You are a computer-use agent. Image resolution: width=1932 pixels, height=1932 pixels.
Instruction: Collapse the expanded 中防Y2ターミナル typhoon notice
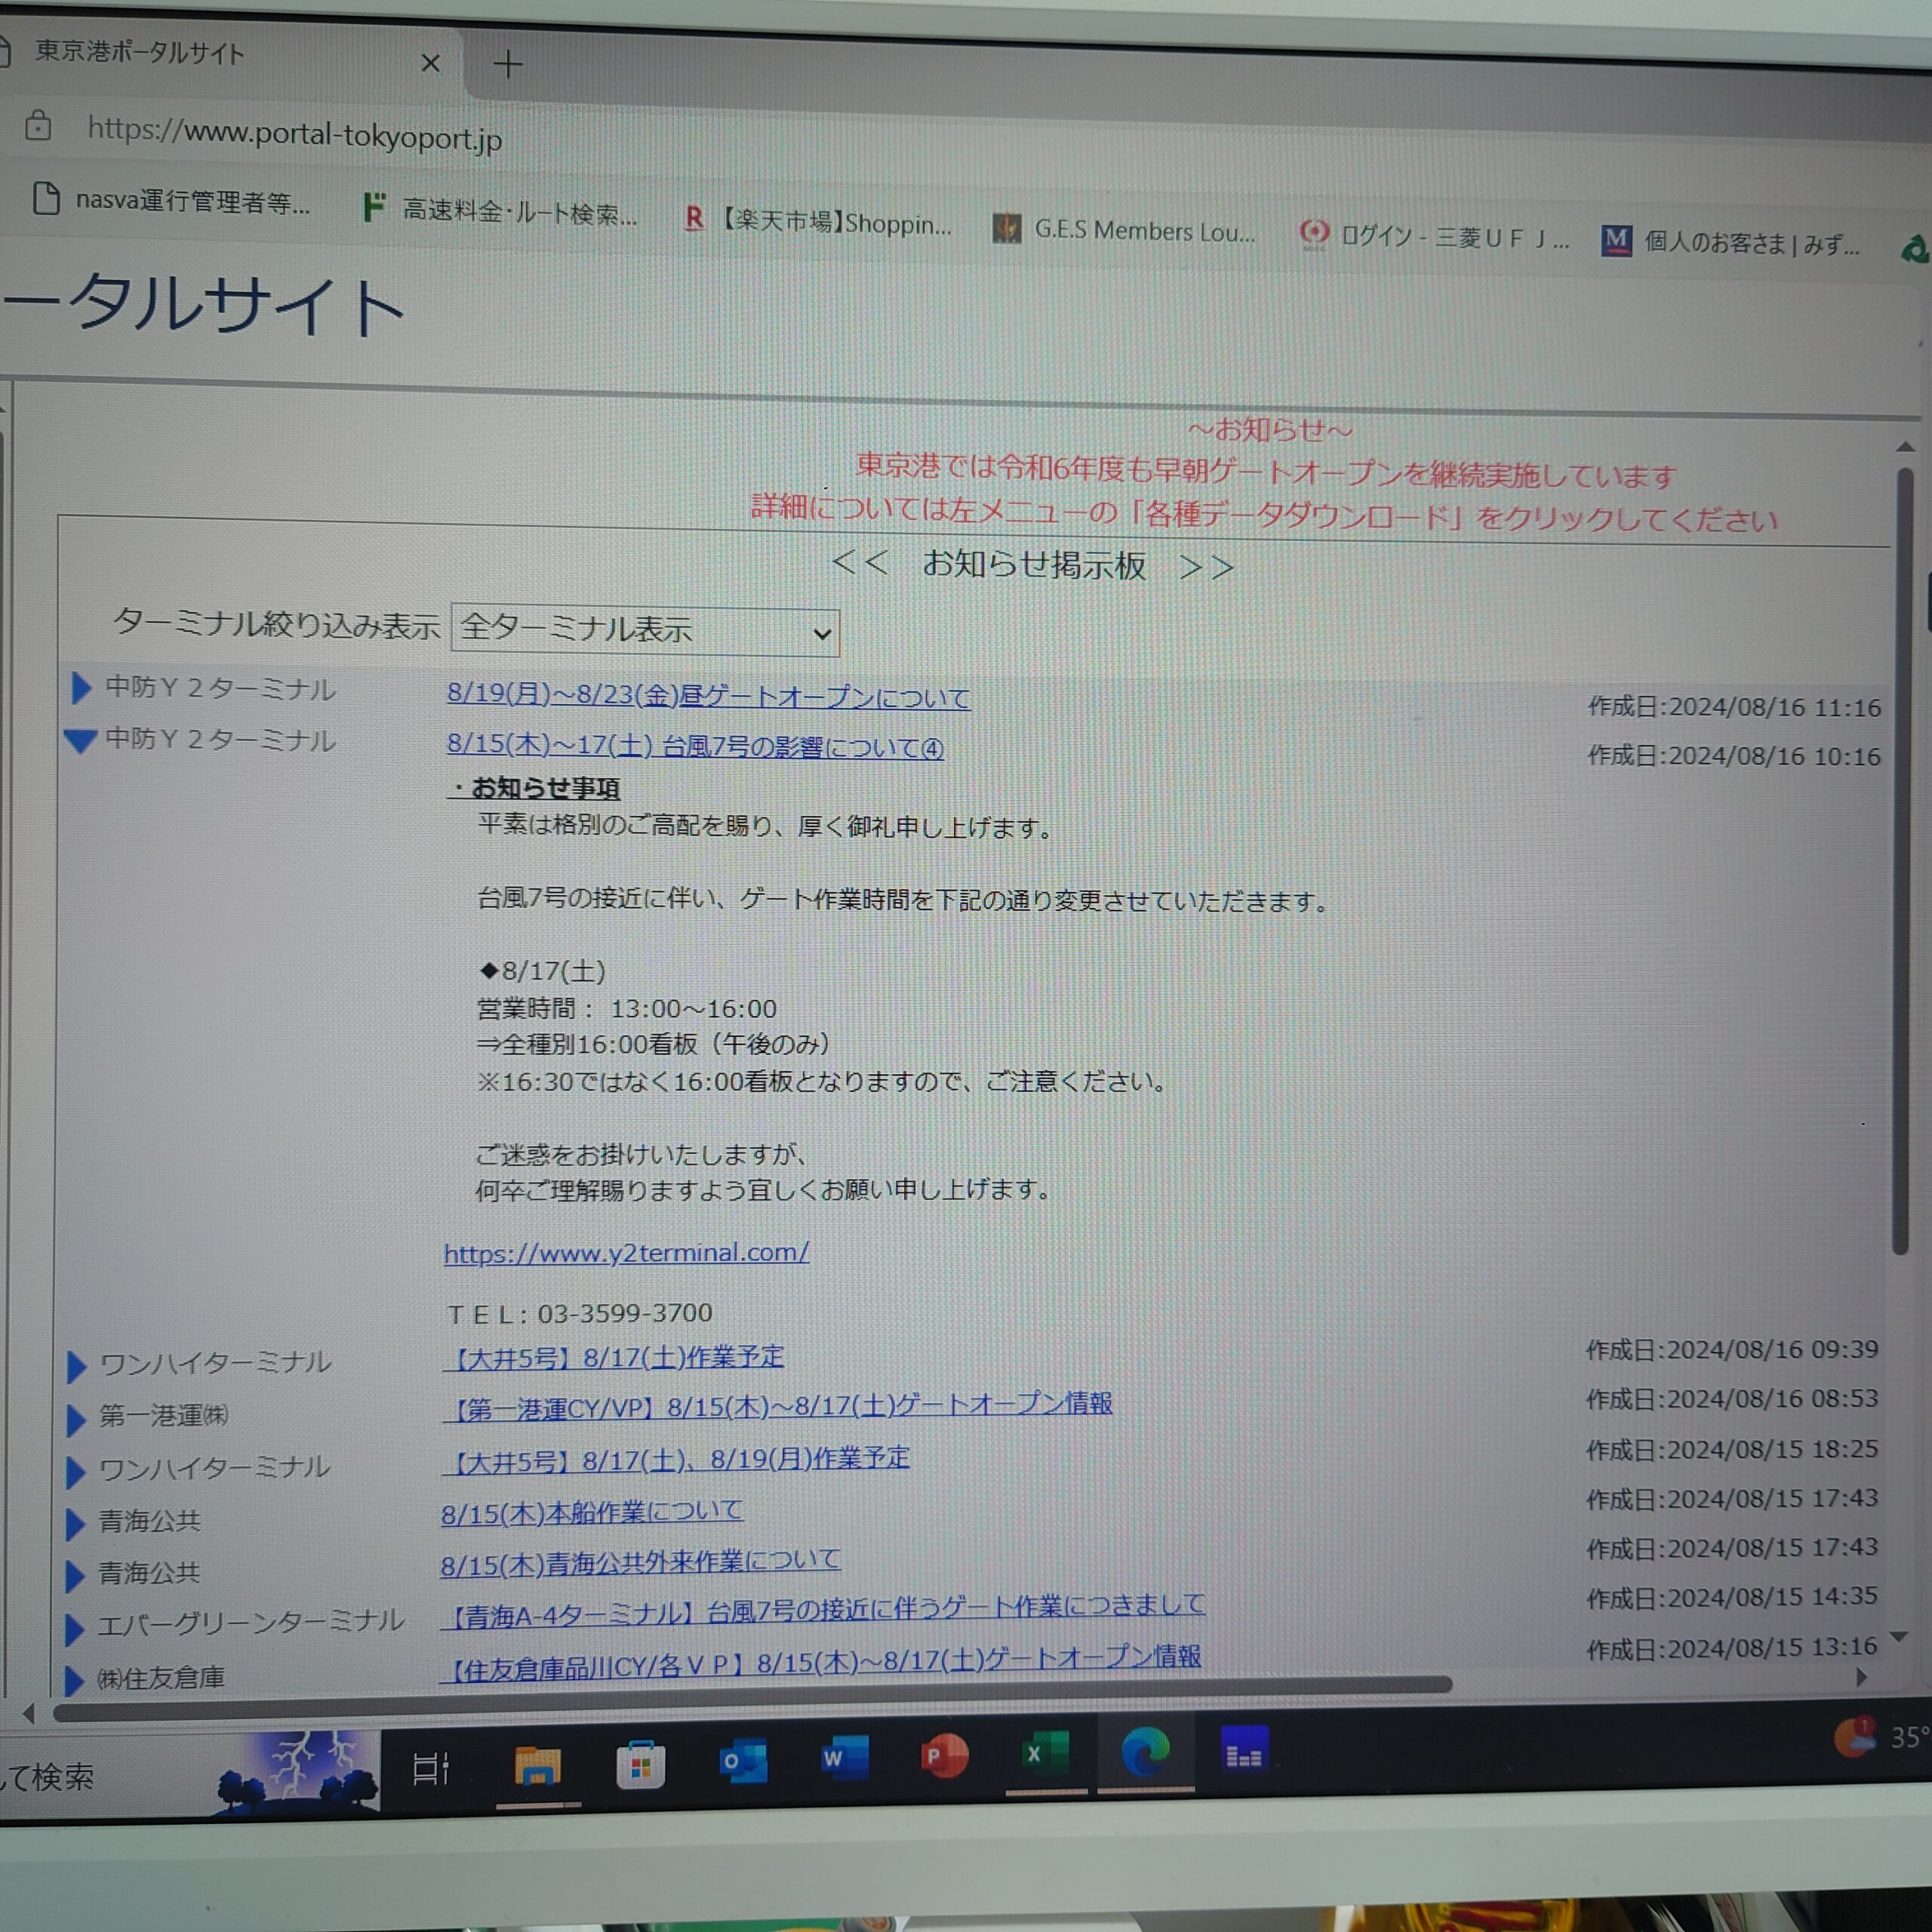(80, 740)
